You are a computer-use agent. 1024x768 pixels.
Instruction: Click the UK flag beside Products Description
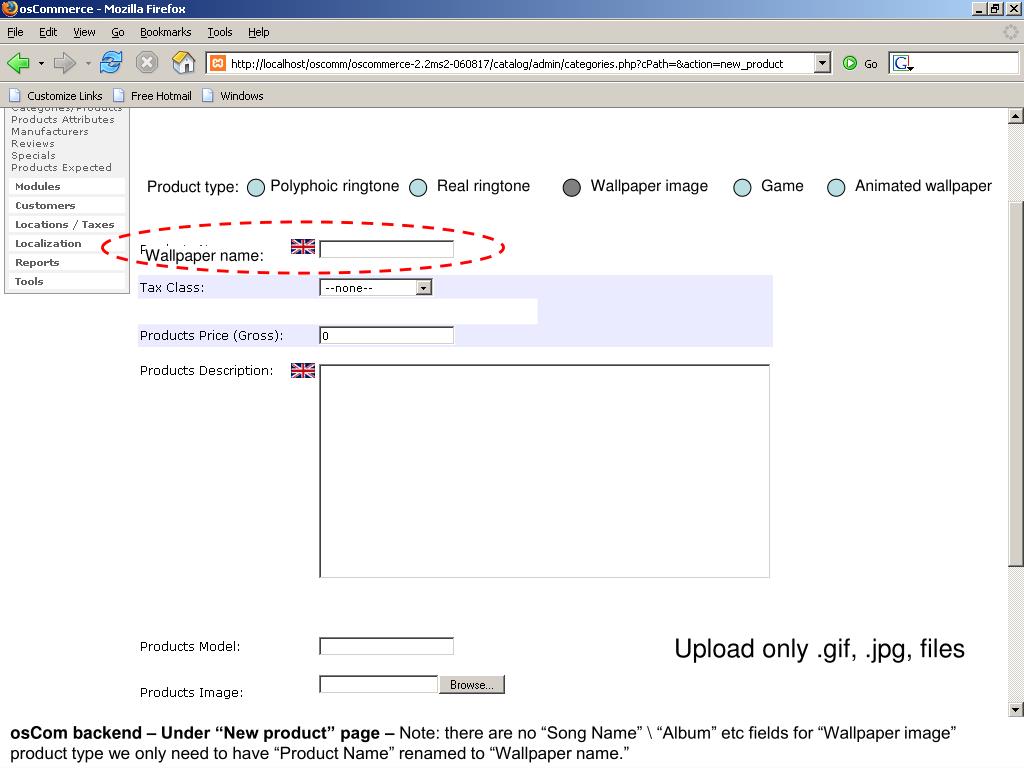coord(303,371)
